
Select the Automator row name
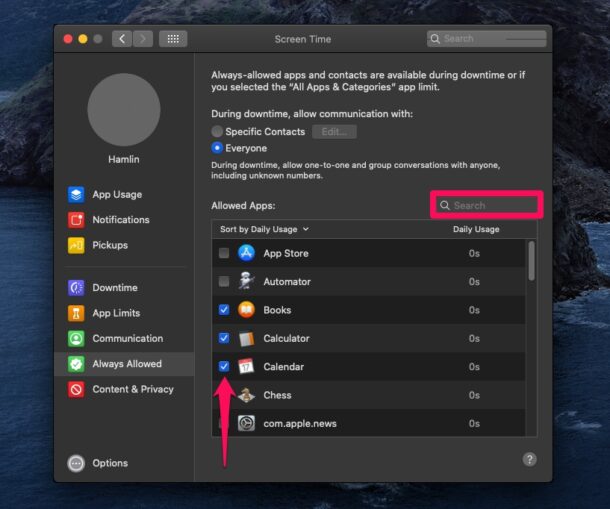pos(287,281)
